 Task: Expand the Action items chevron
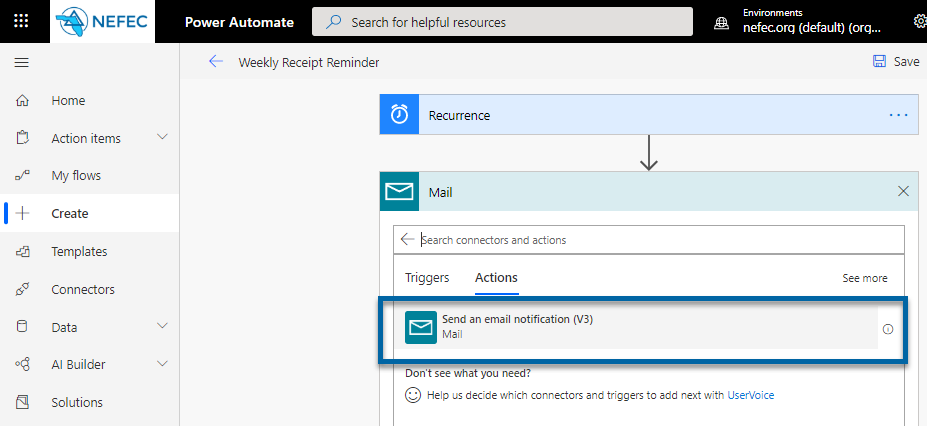(x=163, y=138)
